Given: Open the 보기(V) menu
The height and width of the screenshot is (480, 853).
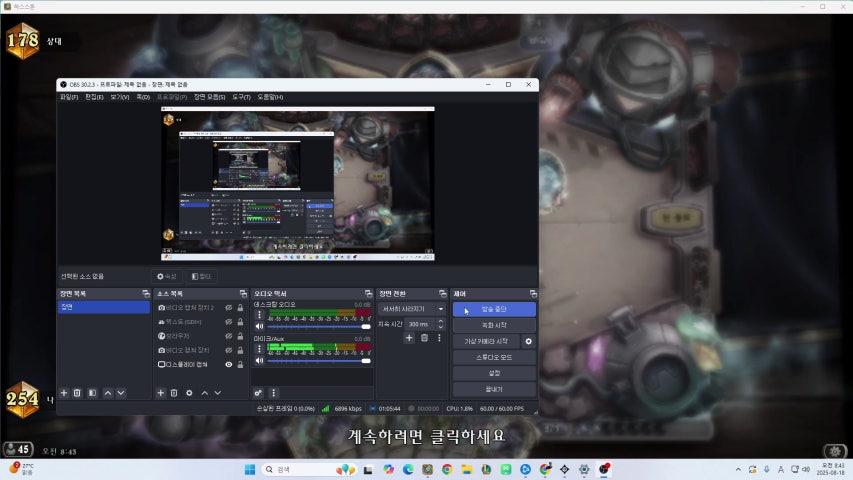Looking at the screenshot, I should (120, 97).
